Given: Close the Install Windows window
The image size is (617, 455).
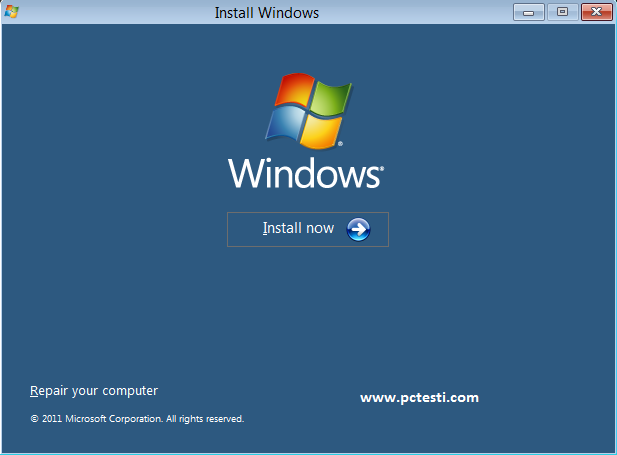Looking at the screenshot, I should click(597, 12).
